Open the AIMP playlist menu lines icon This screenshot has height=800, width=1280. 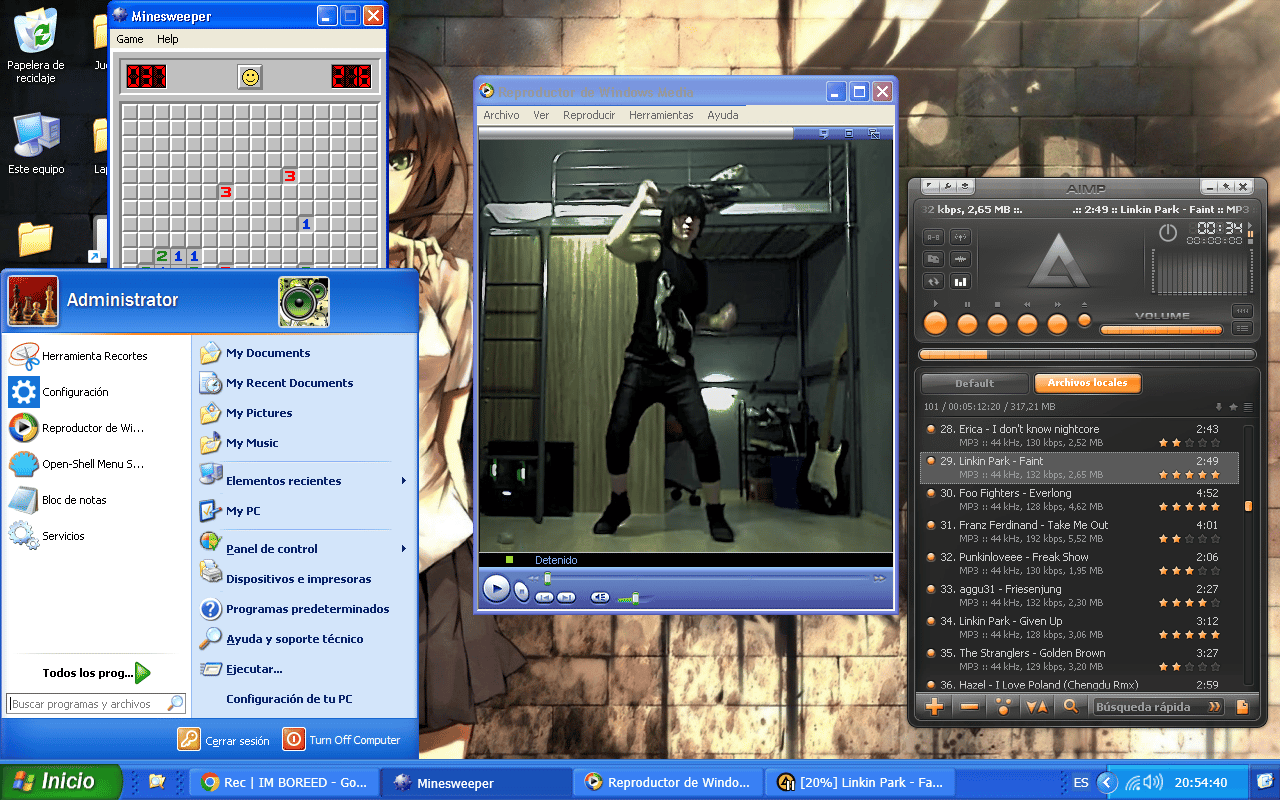click(1248, 407)
